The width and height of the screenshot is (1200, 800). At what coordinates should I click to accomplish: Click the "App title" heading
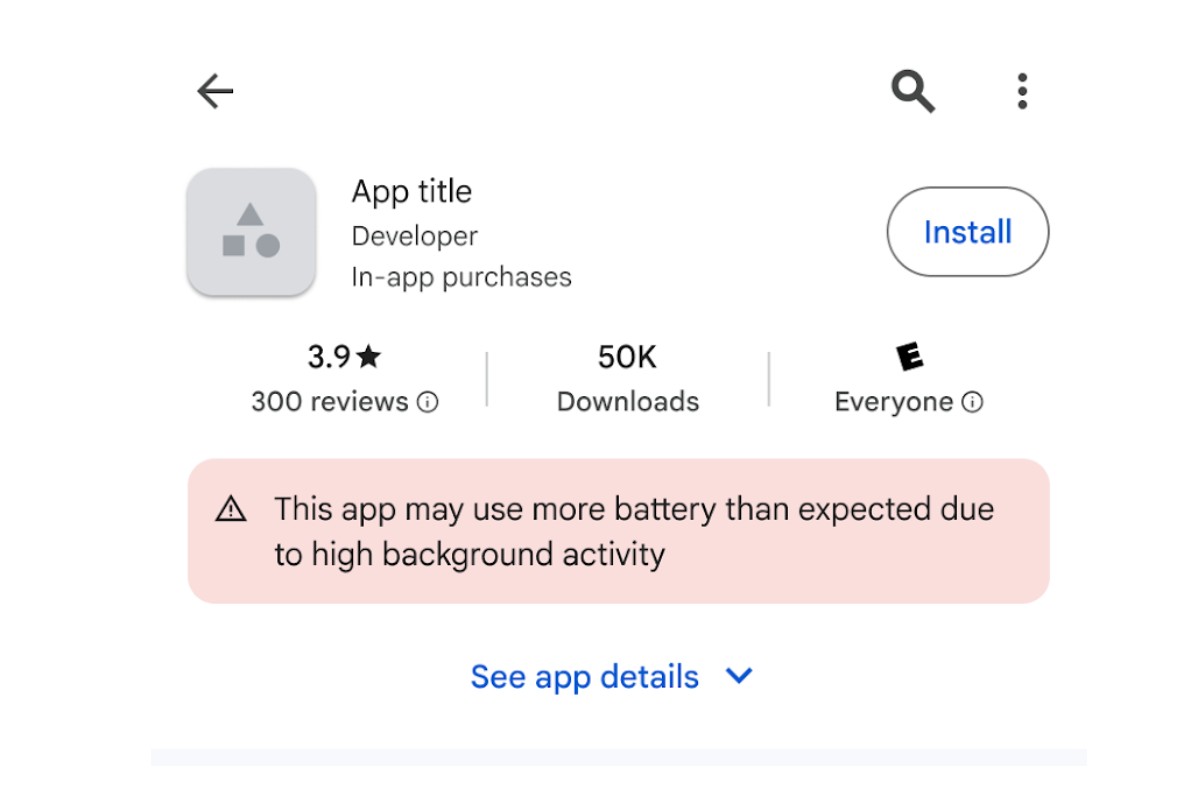[411, 191]
